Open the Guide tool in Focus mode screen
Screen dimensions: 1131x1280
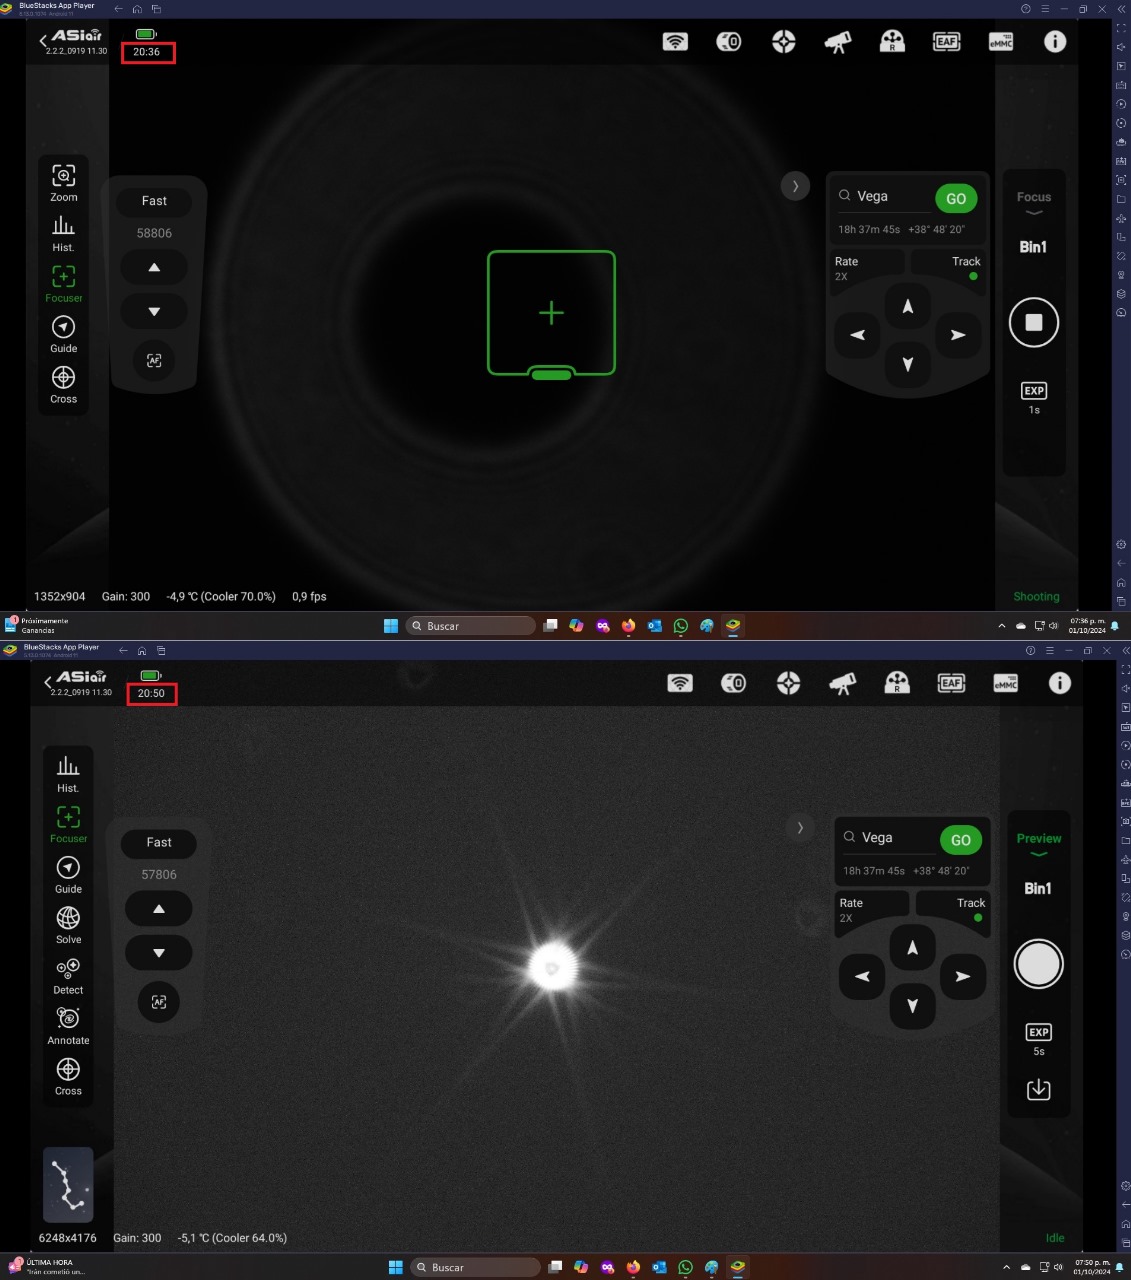pyautogui.click(x=64, y=335)
